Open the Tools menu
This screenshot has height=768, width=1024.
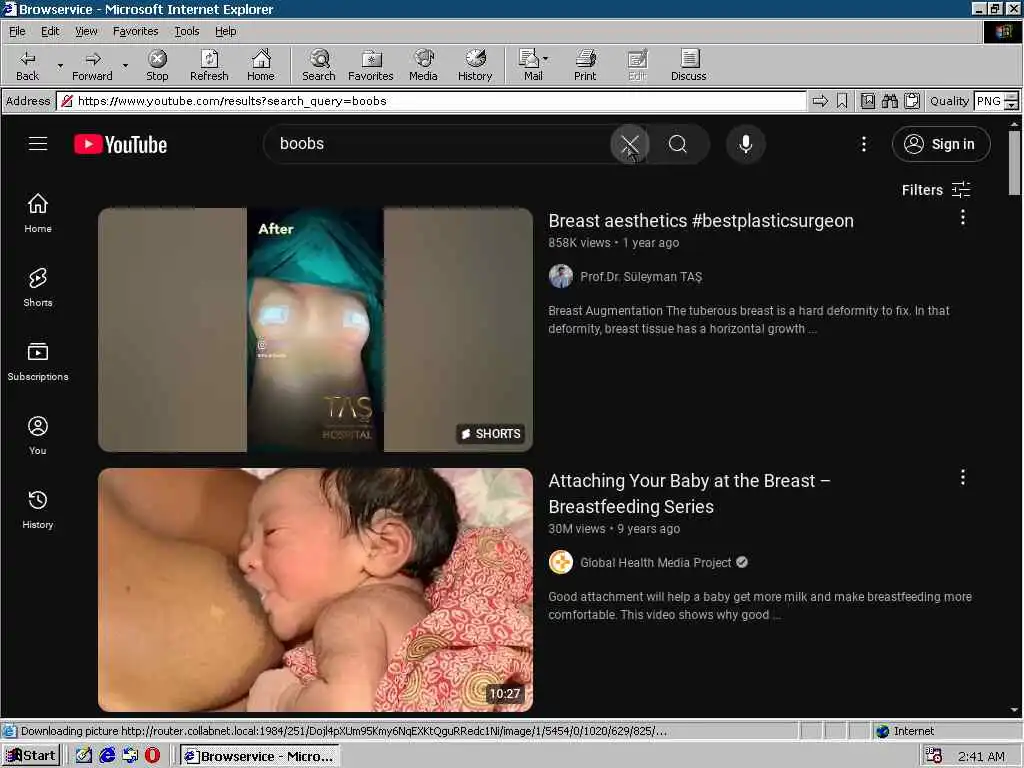(186, 31)
